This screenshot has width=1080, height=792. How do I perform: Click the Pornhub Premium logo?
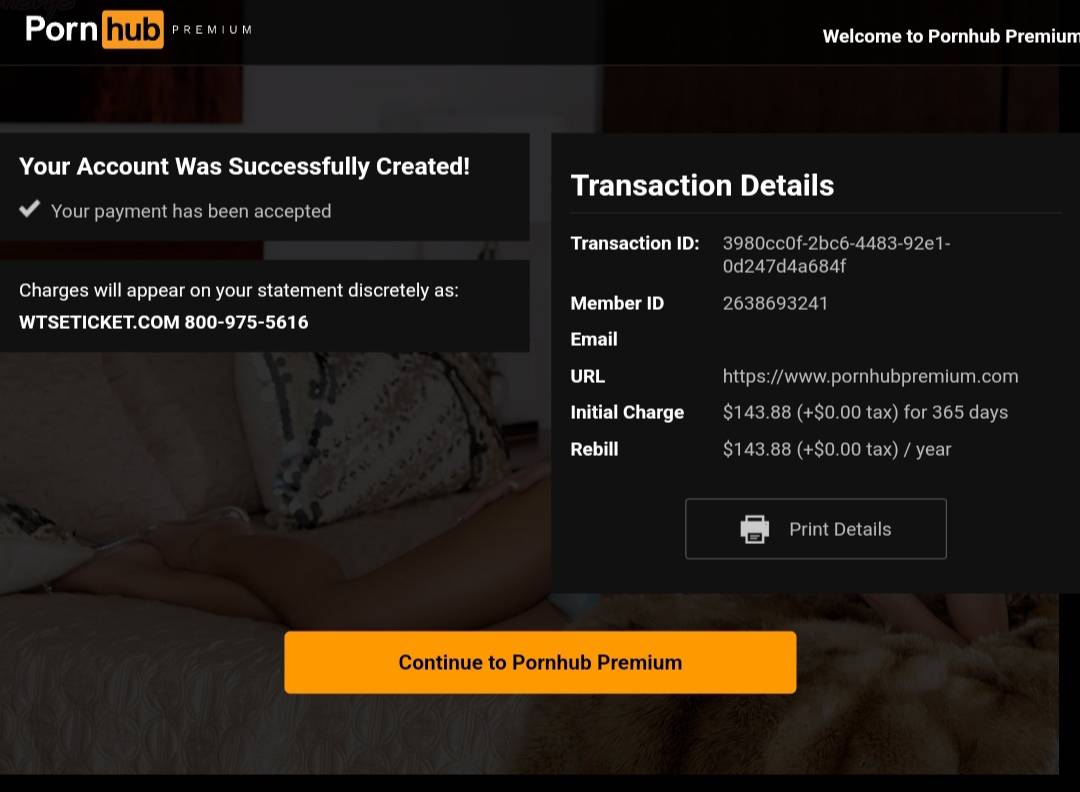click(138, 30)
